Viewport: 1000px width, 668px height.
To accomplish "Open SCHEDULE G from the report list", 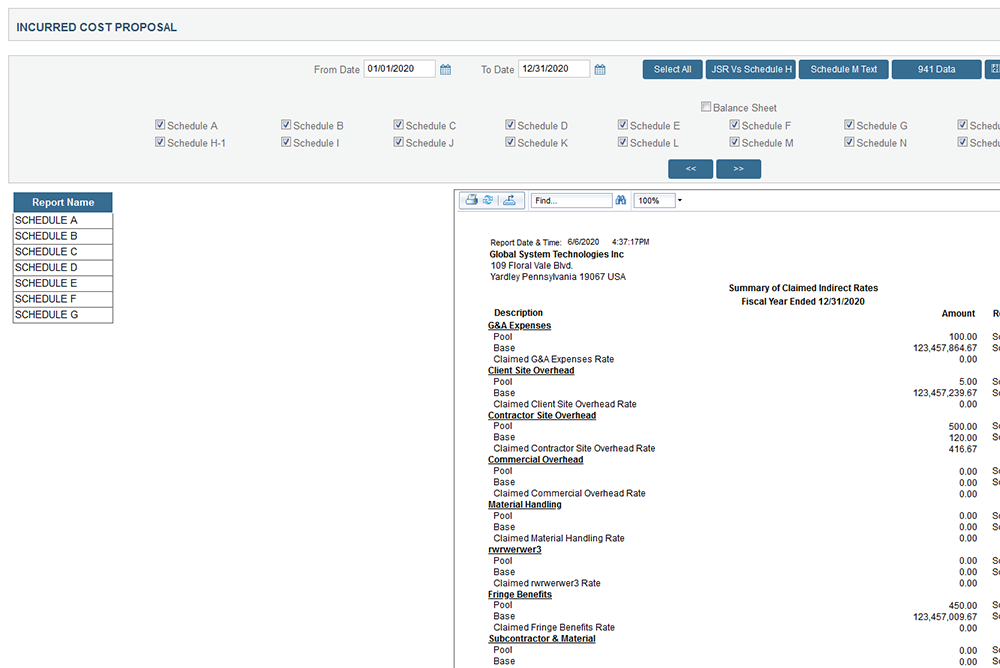I will (x=62, y=315).
